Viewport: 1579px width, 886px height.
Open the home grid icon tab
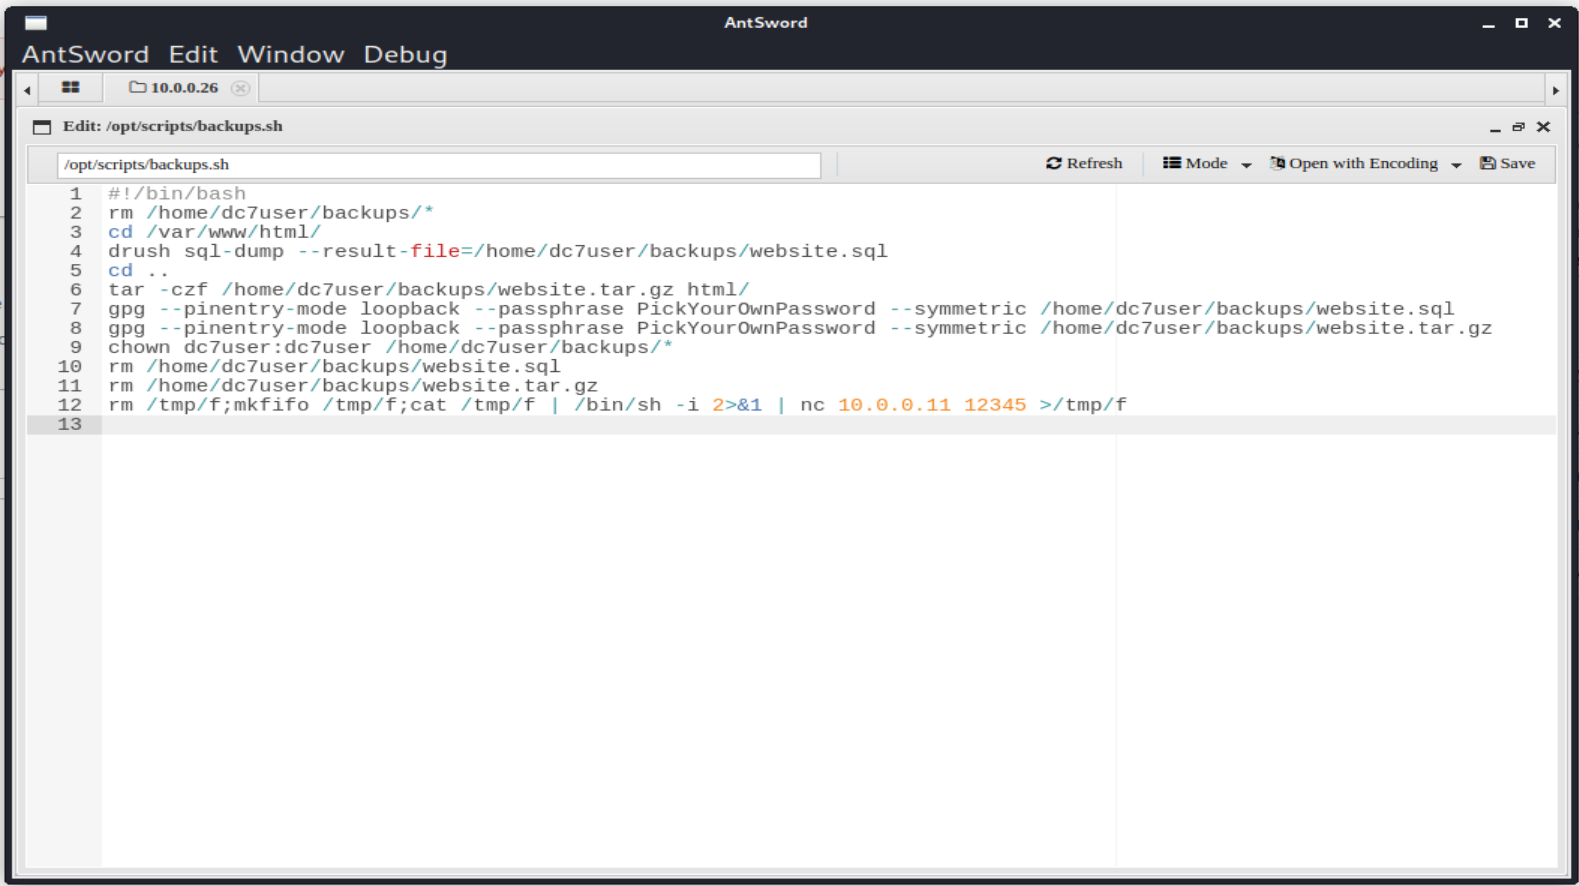point(70,88)
